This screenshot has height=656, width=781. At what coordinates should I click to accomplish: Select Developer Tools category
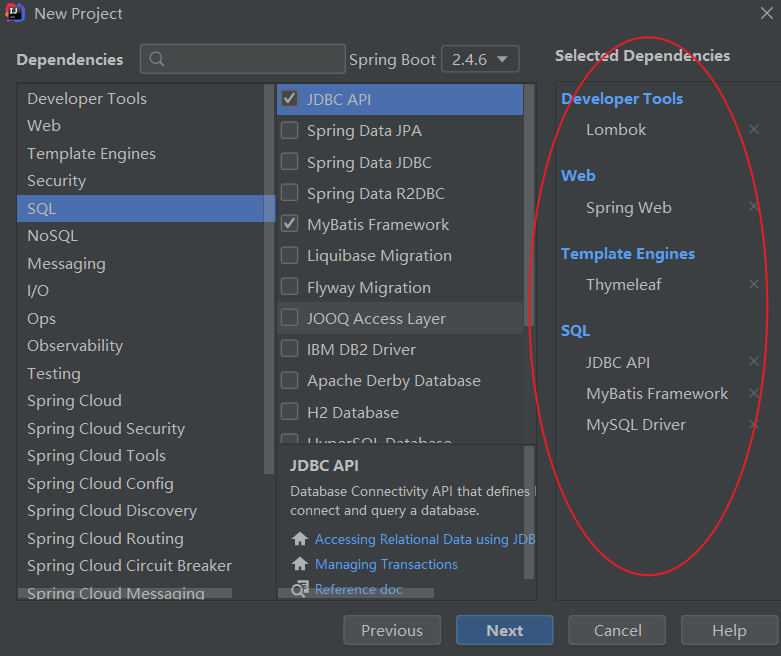(141, 99)
